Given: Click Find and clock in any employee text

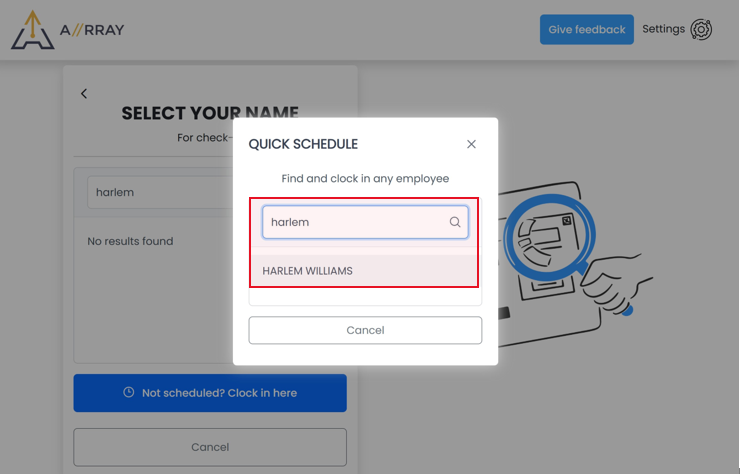Looking at the screenshot, I should click(x=365, y=179).
